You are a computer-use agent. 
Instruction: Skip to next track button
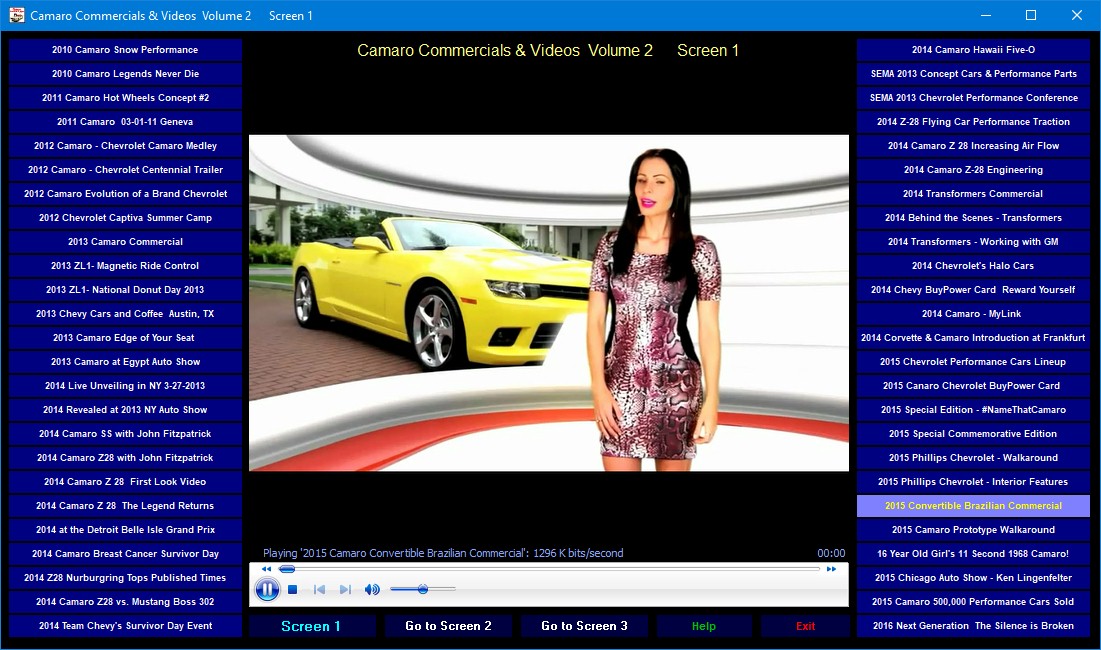345,590
